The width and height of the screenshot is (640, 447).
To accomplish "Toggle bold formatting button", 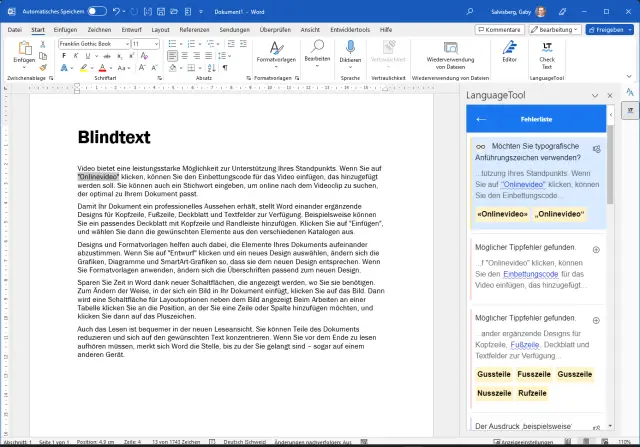I will [63, 56].
